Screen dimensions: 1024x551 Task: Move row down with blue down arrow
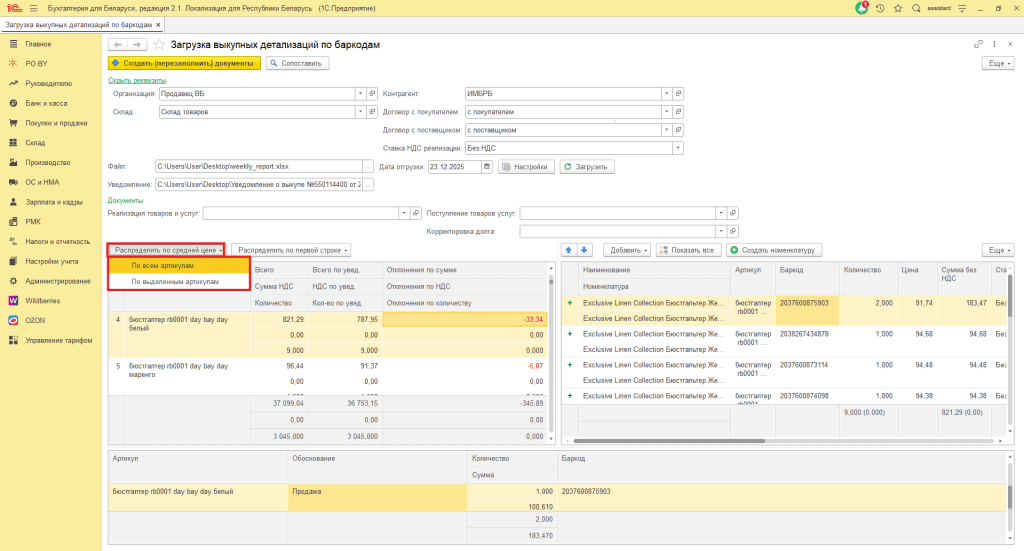pos(585,250)
